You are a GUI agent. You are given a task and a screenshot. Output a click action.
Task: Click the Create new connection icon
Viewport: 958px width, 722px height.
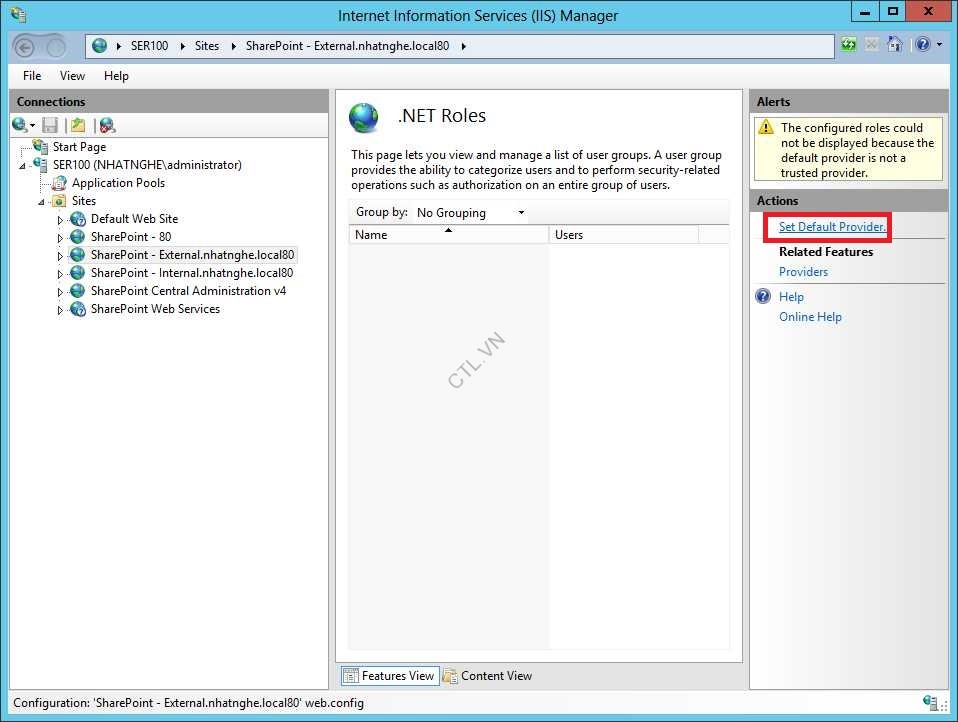[x=77, y=124]
